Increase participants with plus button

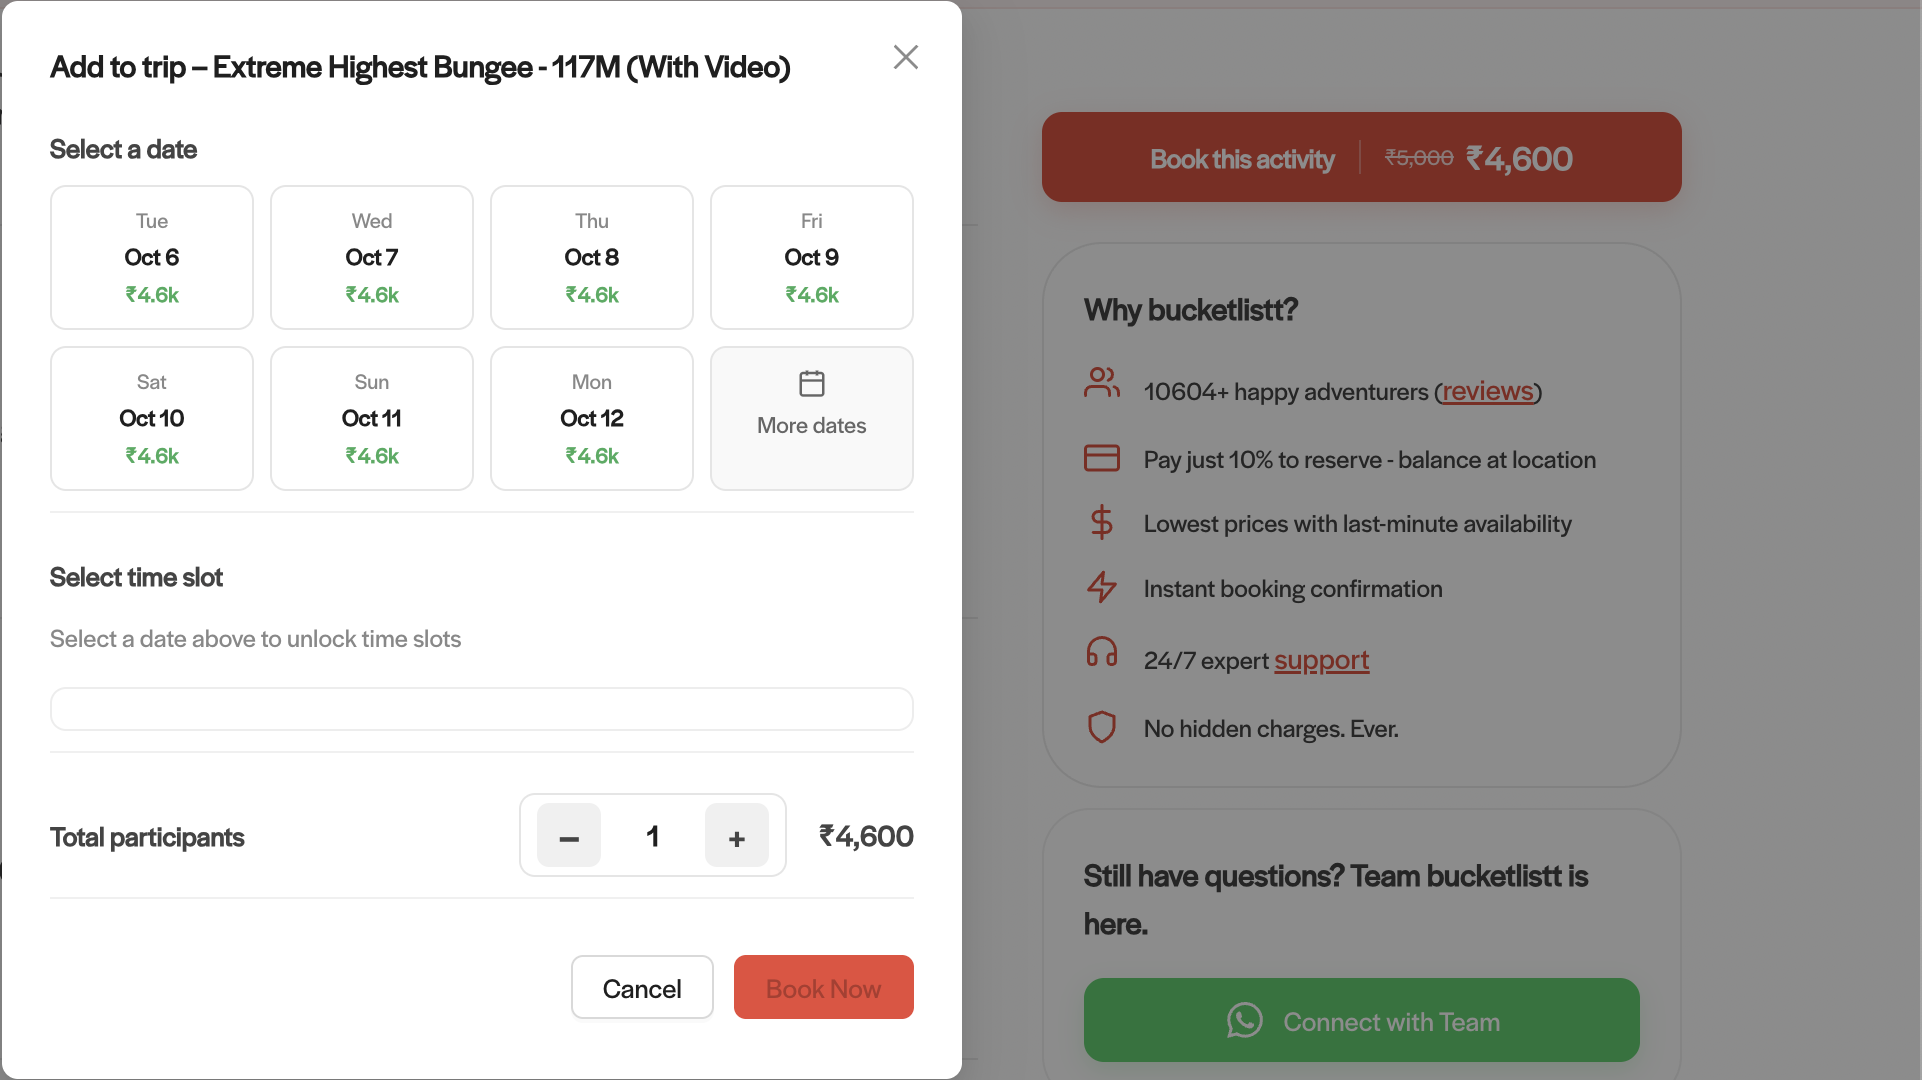737,835
